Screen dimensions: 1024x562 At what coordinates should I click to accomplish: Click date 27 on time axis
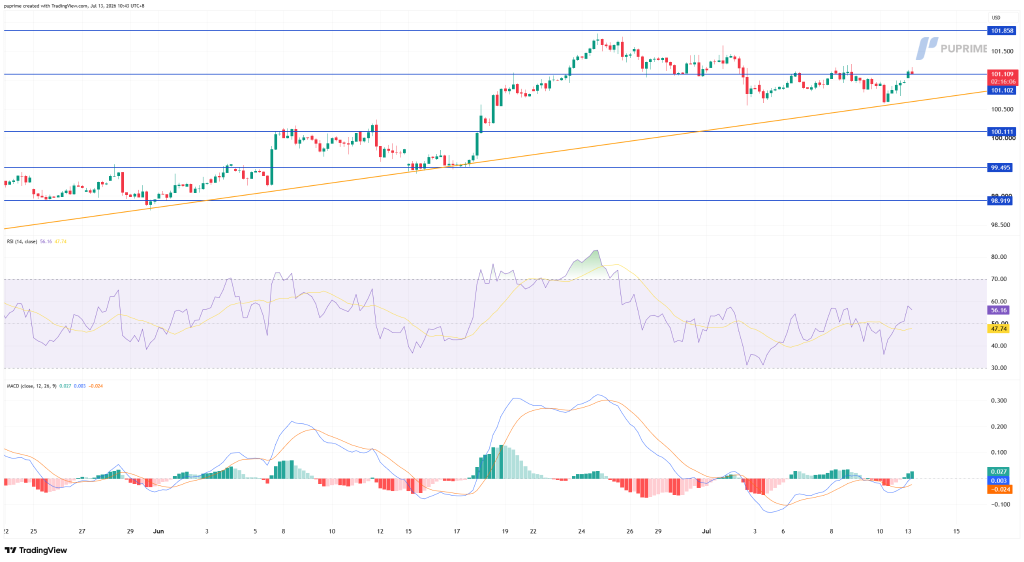coord(82,532)
